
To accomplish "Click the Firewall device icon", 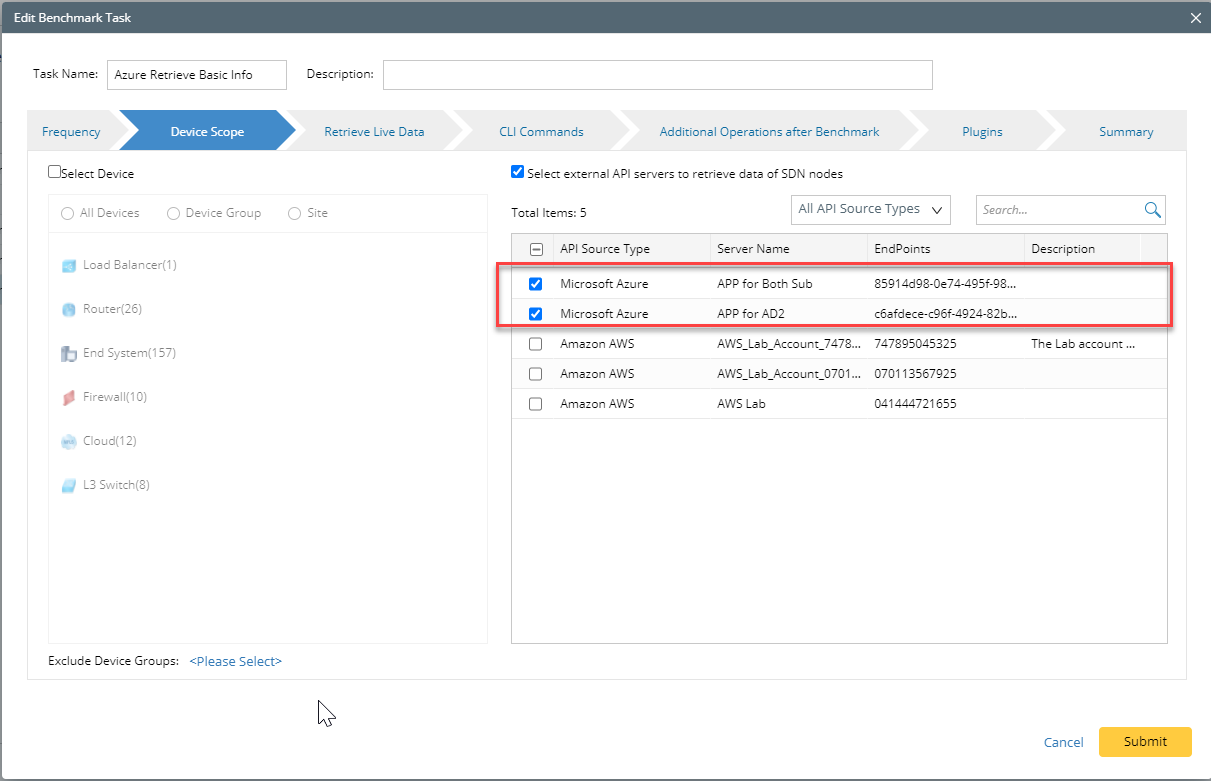I will 69,398.
